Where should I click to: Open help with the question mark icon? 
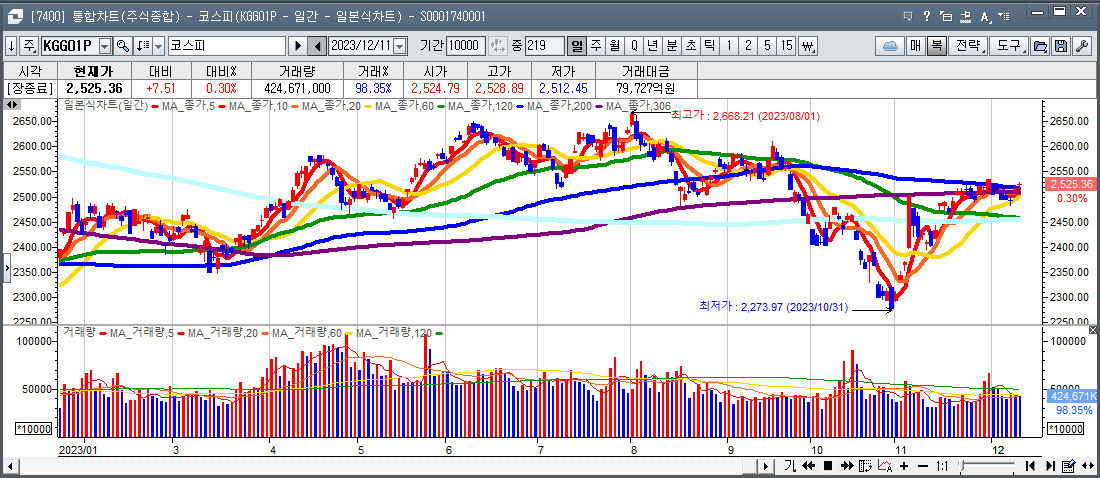pyautogui.click(x=927, y=15)
